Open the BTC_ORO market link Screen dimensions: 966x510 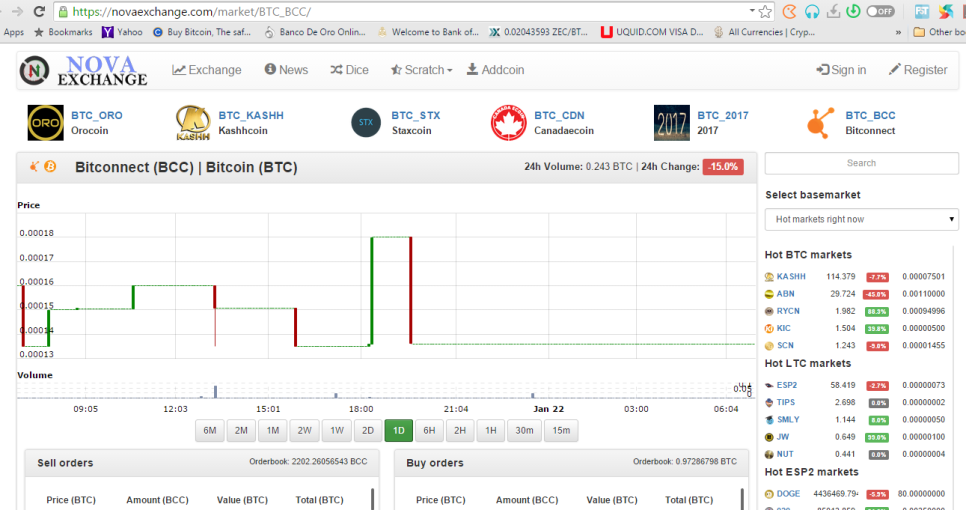[97, 115]
